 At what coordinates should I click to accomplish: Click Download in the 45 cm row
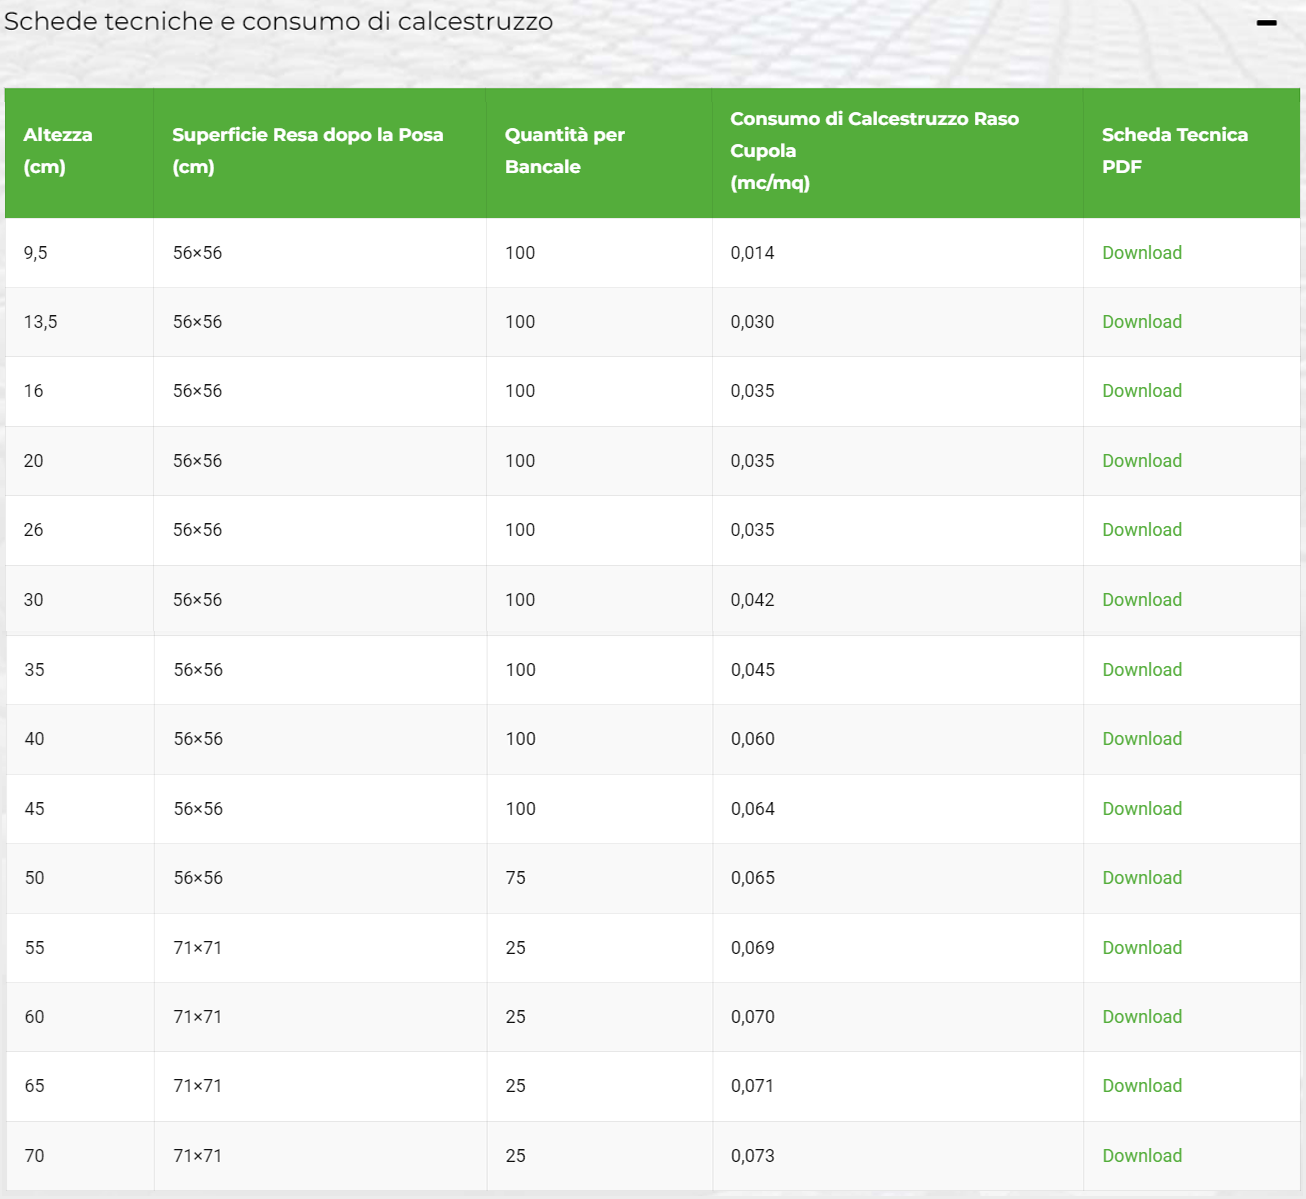pos(1141,809)
